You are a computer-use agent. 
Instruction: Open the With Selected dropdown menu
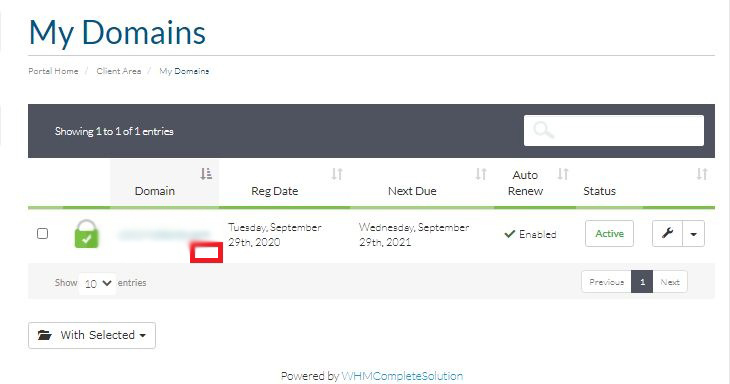coord(92,335)
